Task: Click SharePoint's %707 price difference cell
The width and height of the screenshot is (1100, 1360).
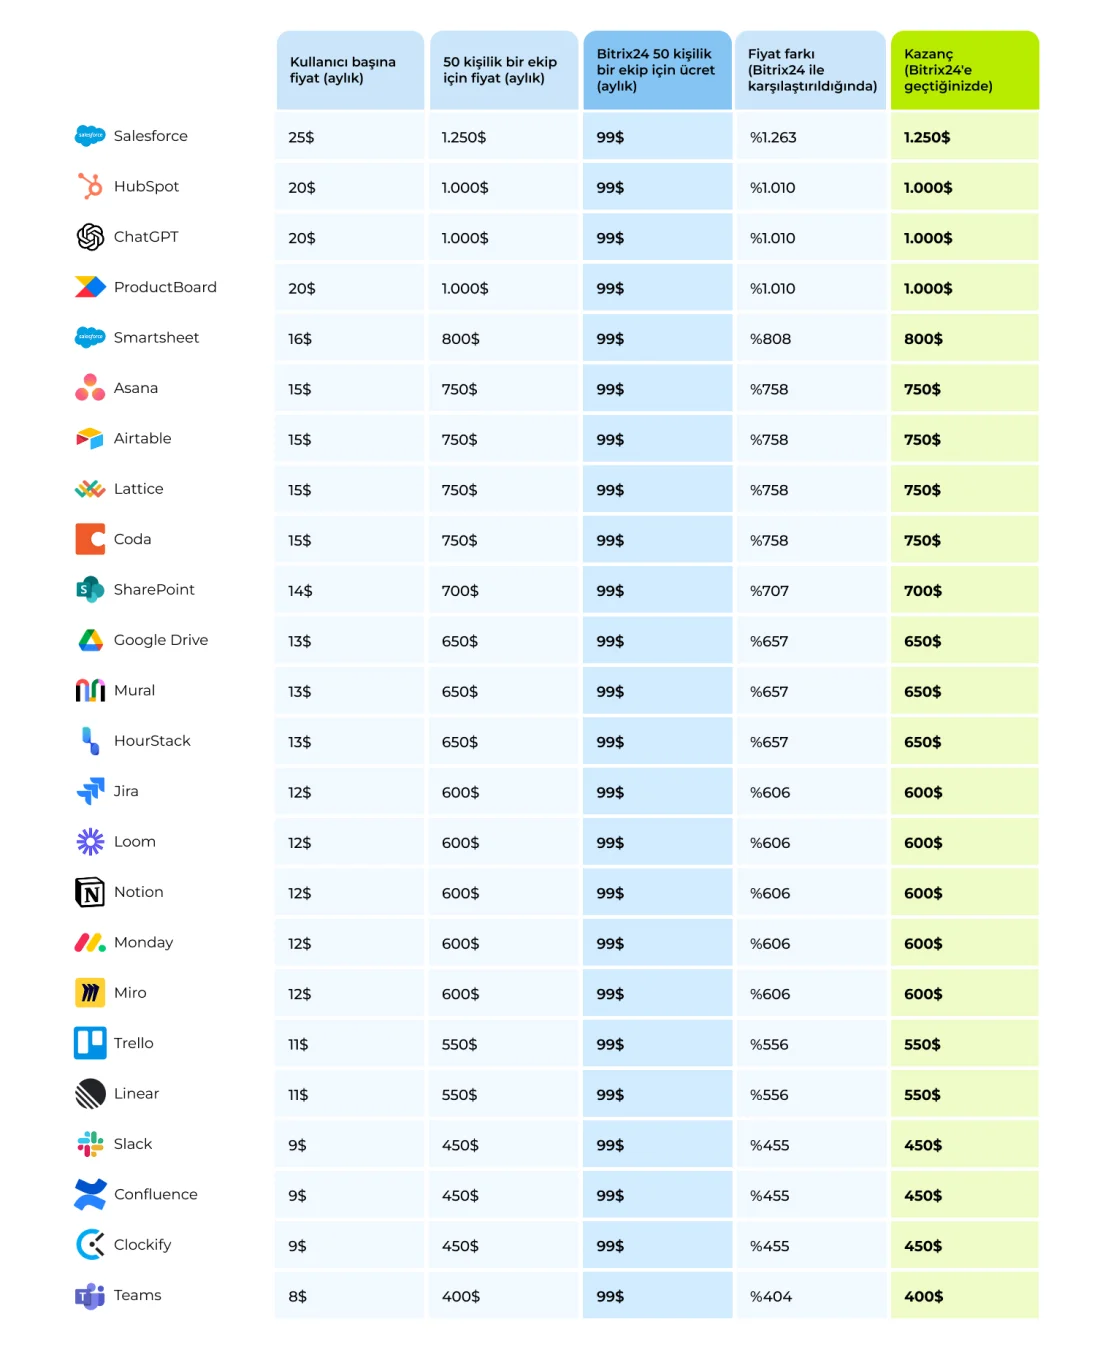Action: pyautogui.click(x=811, y=591)
